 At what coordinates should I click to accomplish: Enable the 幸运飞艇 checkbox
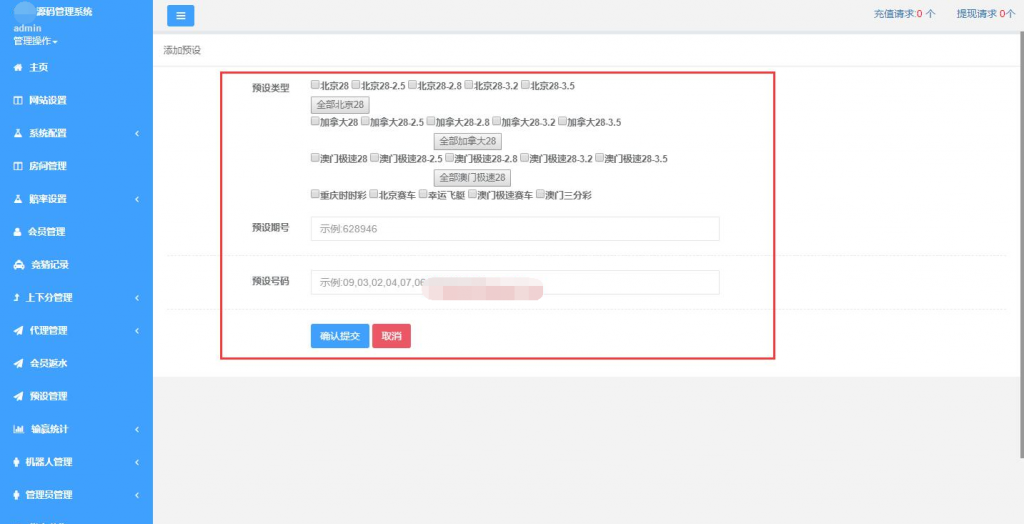[423, 194]
